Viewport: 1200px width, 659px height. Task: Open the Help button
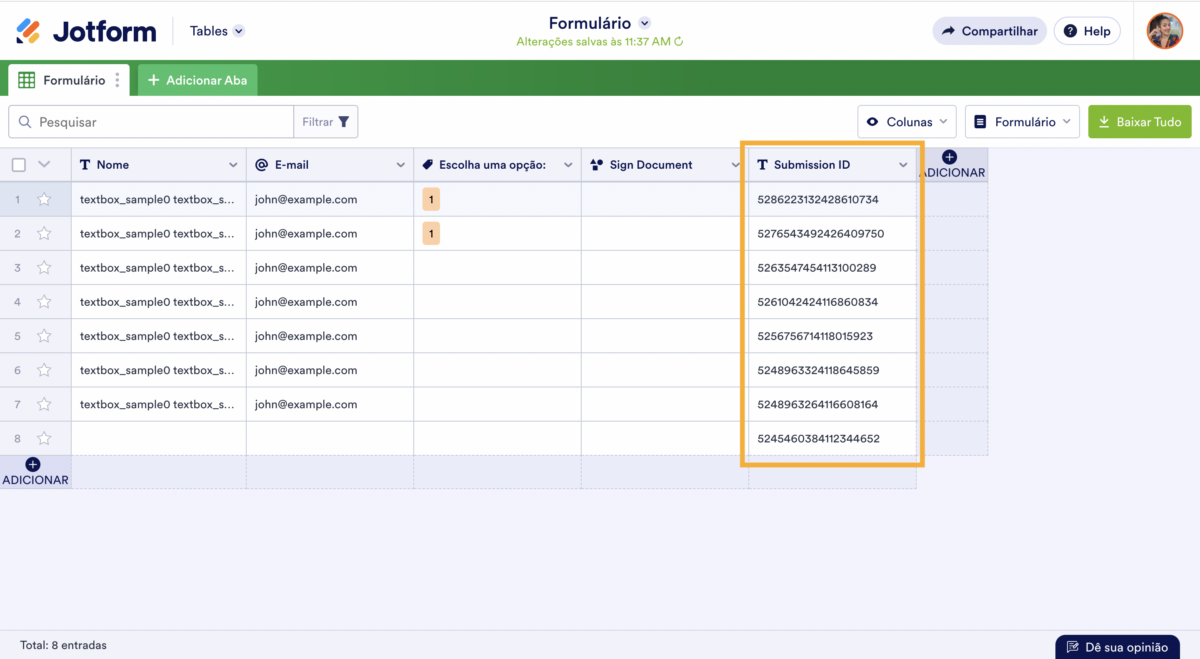click(1087, 31)
